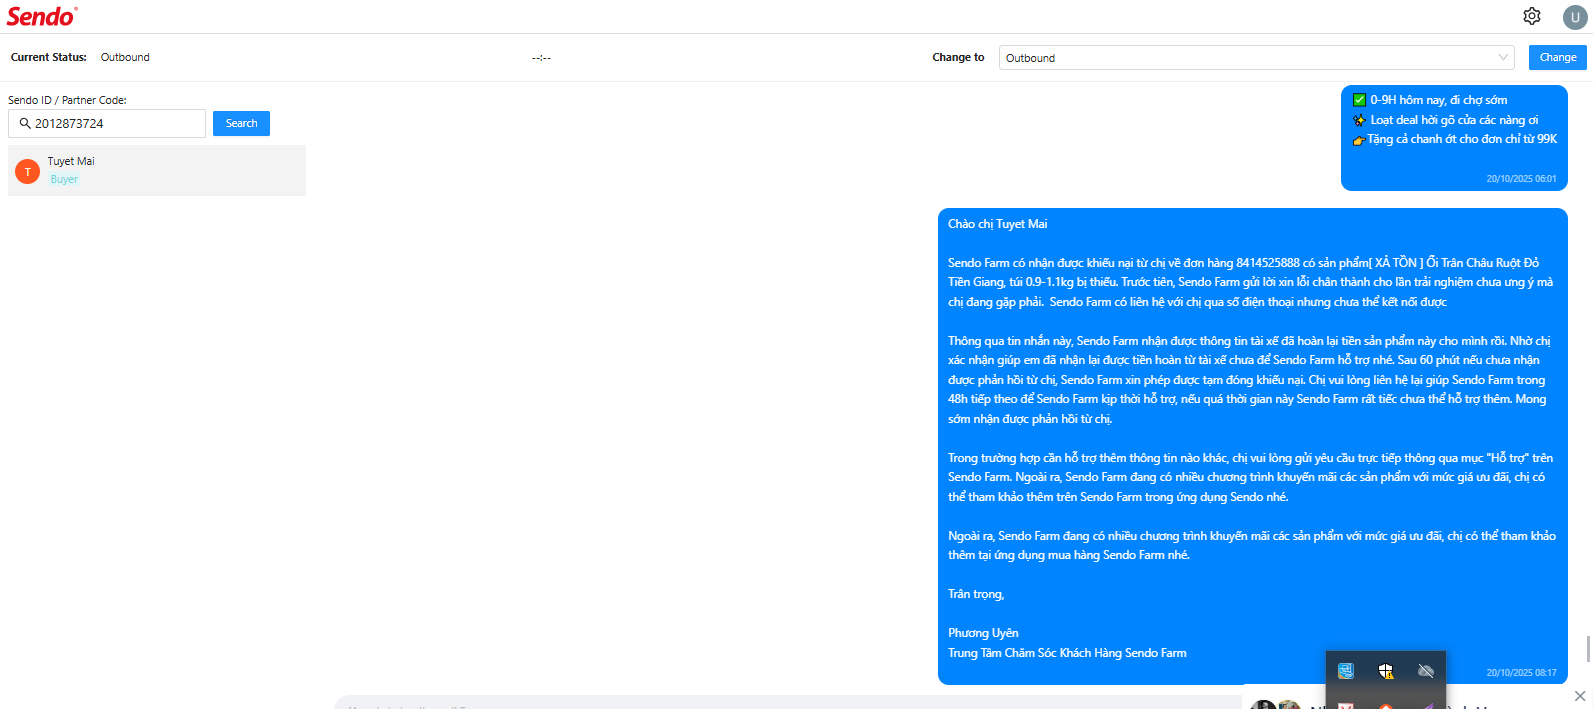
Task: Open the settings gear icon
Action: (1532, 16)
